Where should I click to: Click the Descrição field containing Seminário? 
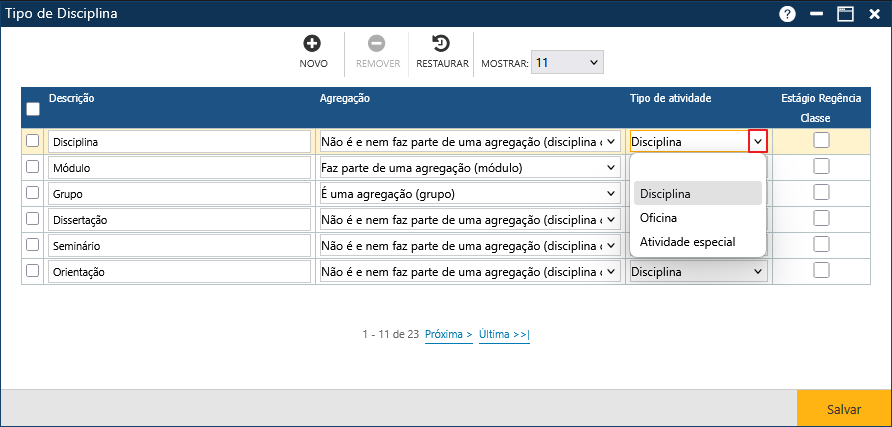pos(180,246)
